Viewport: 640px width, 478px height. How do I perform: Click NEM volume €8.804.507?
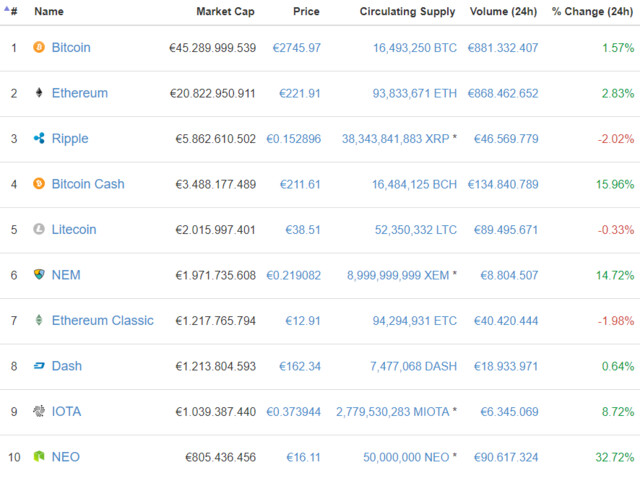pos(509,276)
